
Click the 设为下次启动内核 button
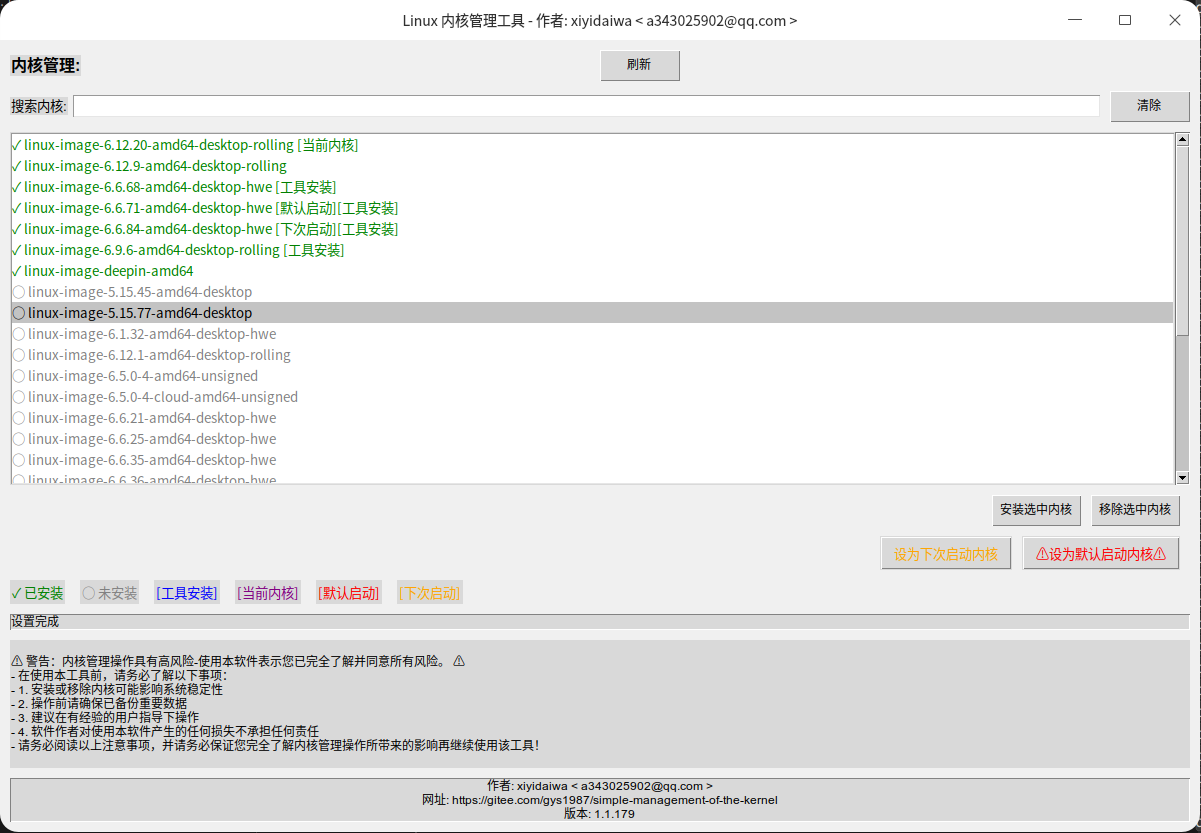point(946,554)
